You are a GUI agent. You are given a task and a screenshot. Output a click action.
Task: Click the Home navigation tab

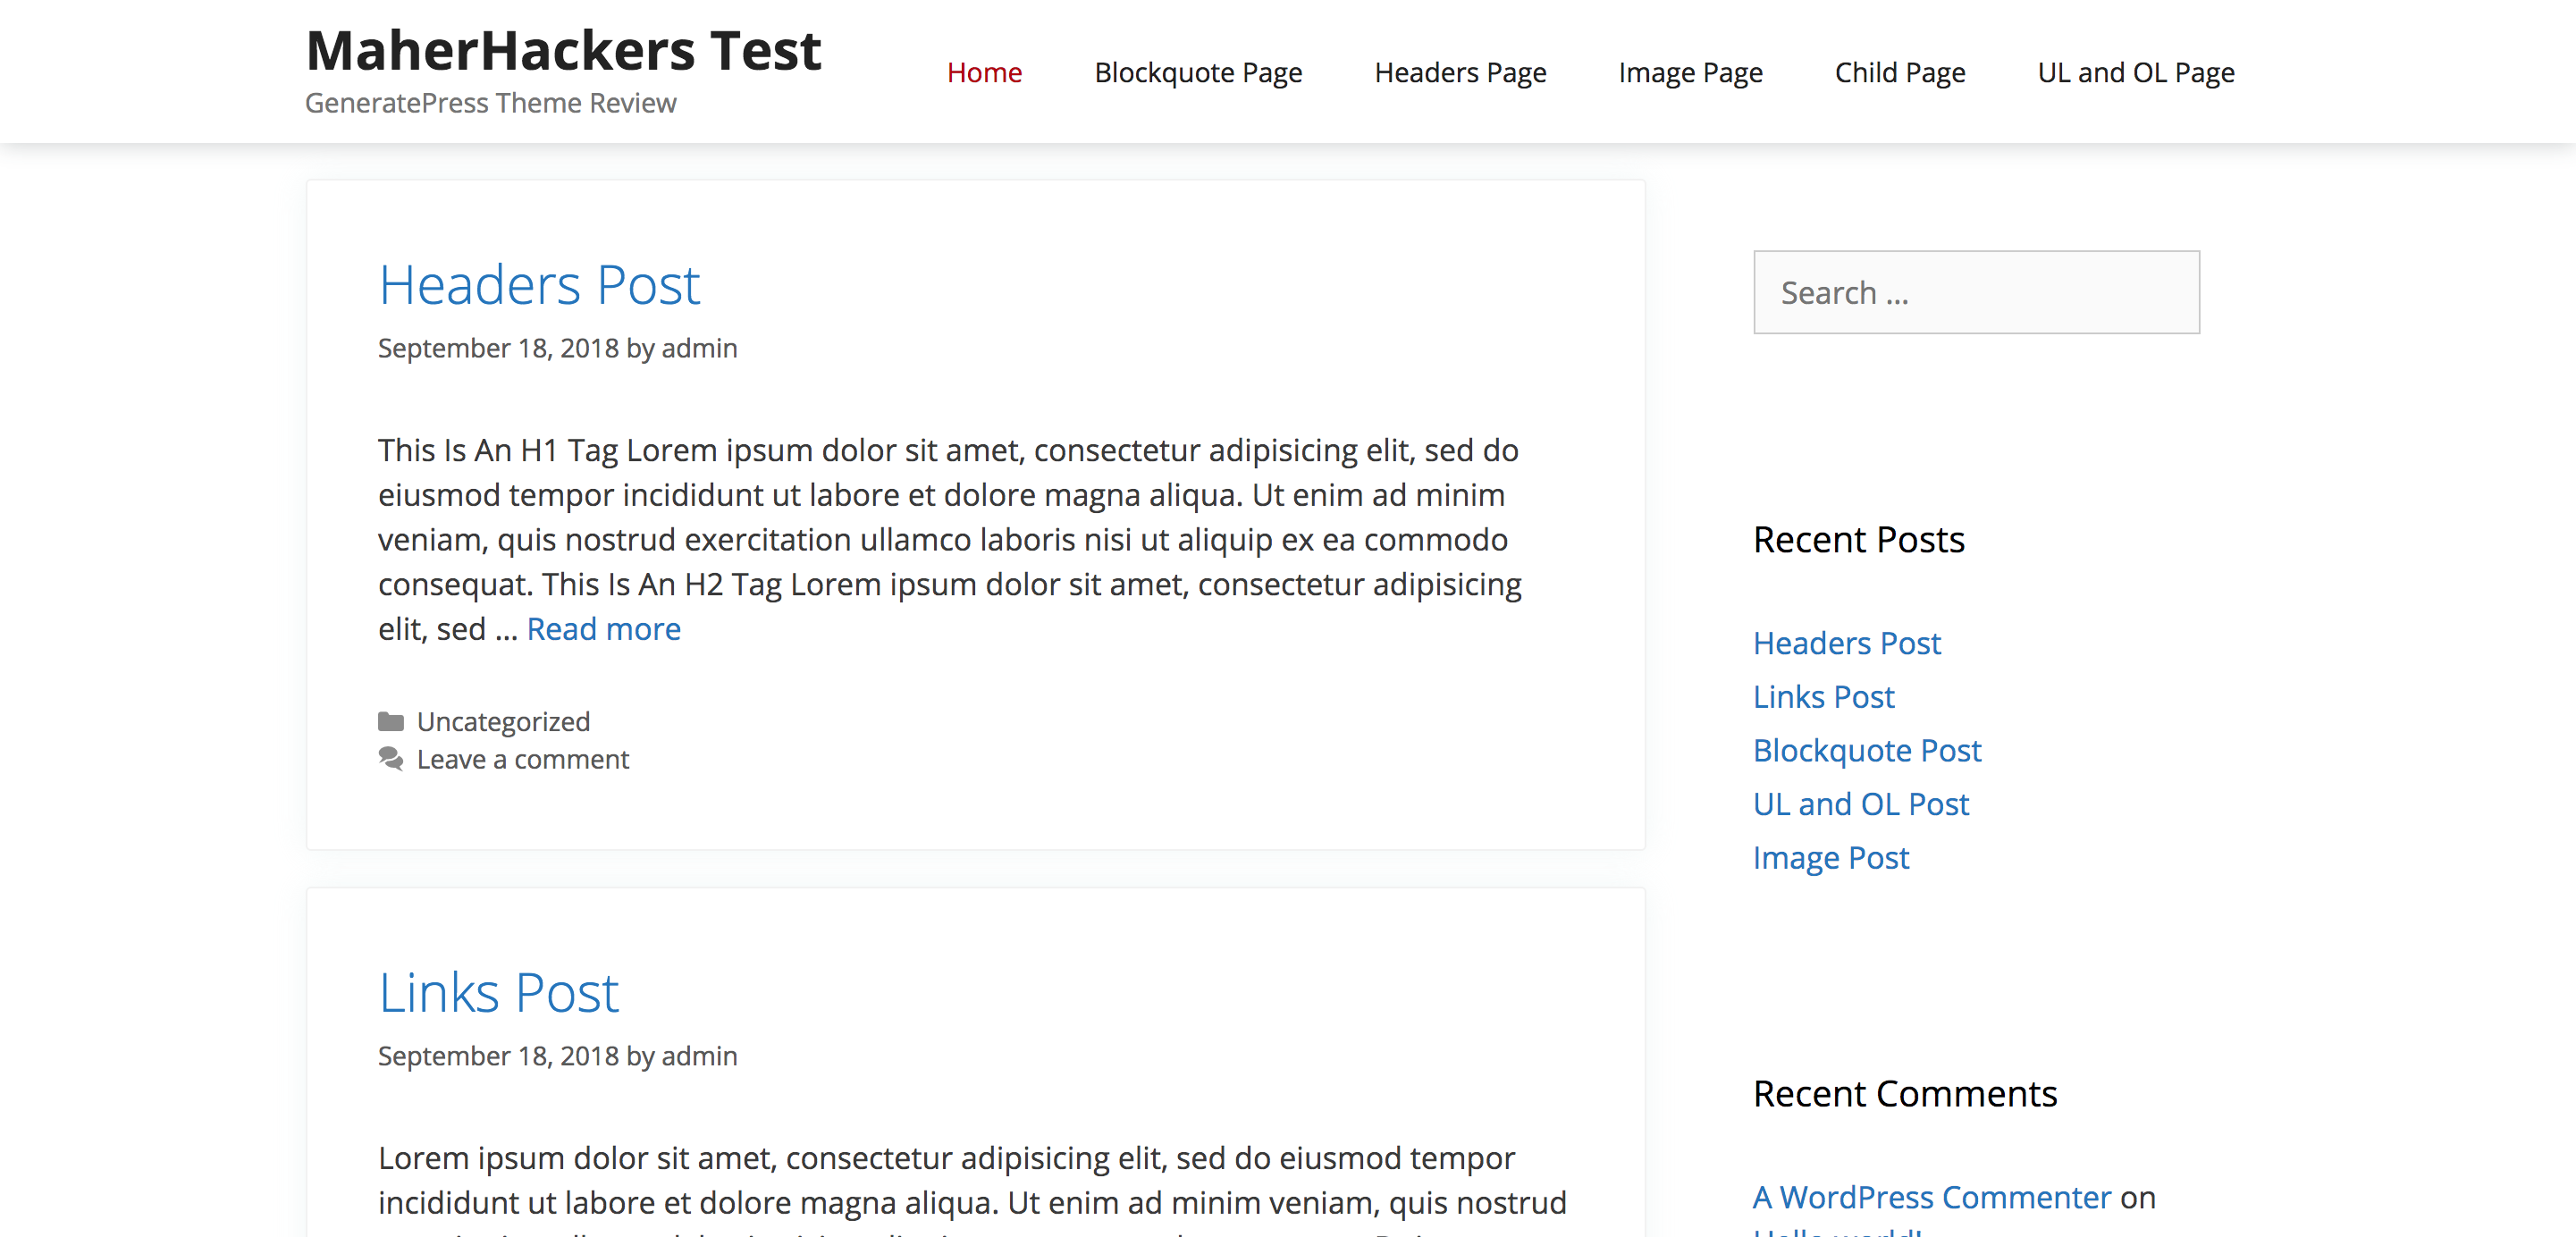coord(986,71)
